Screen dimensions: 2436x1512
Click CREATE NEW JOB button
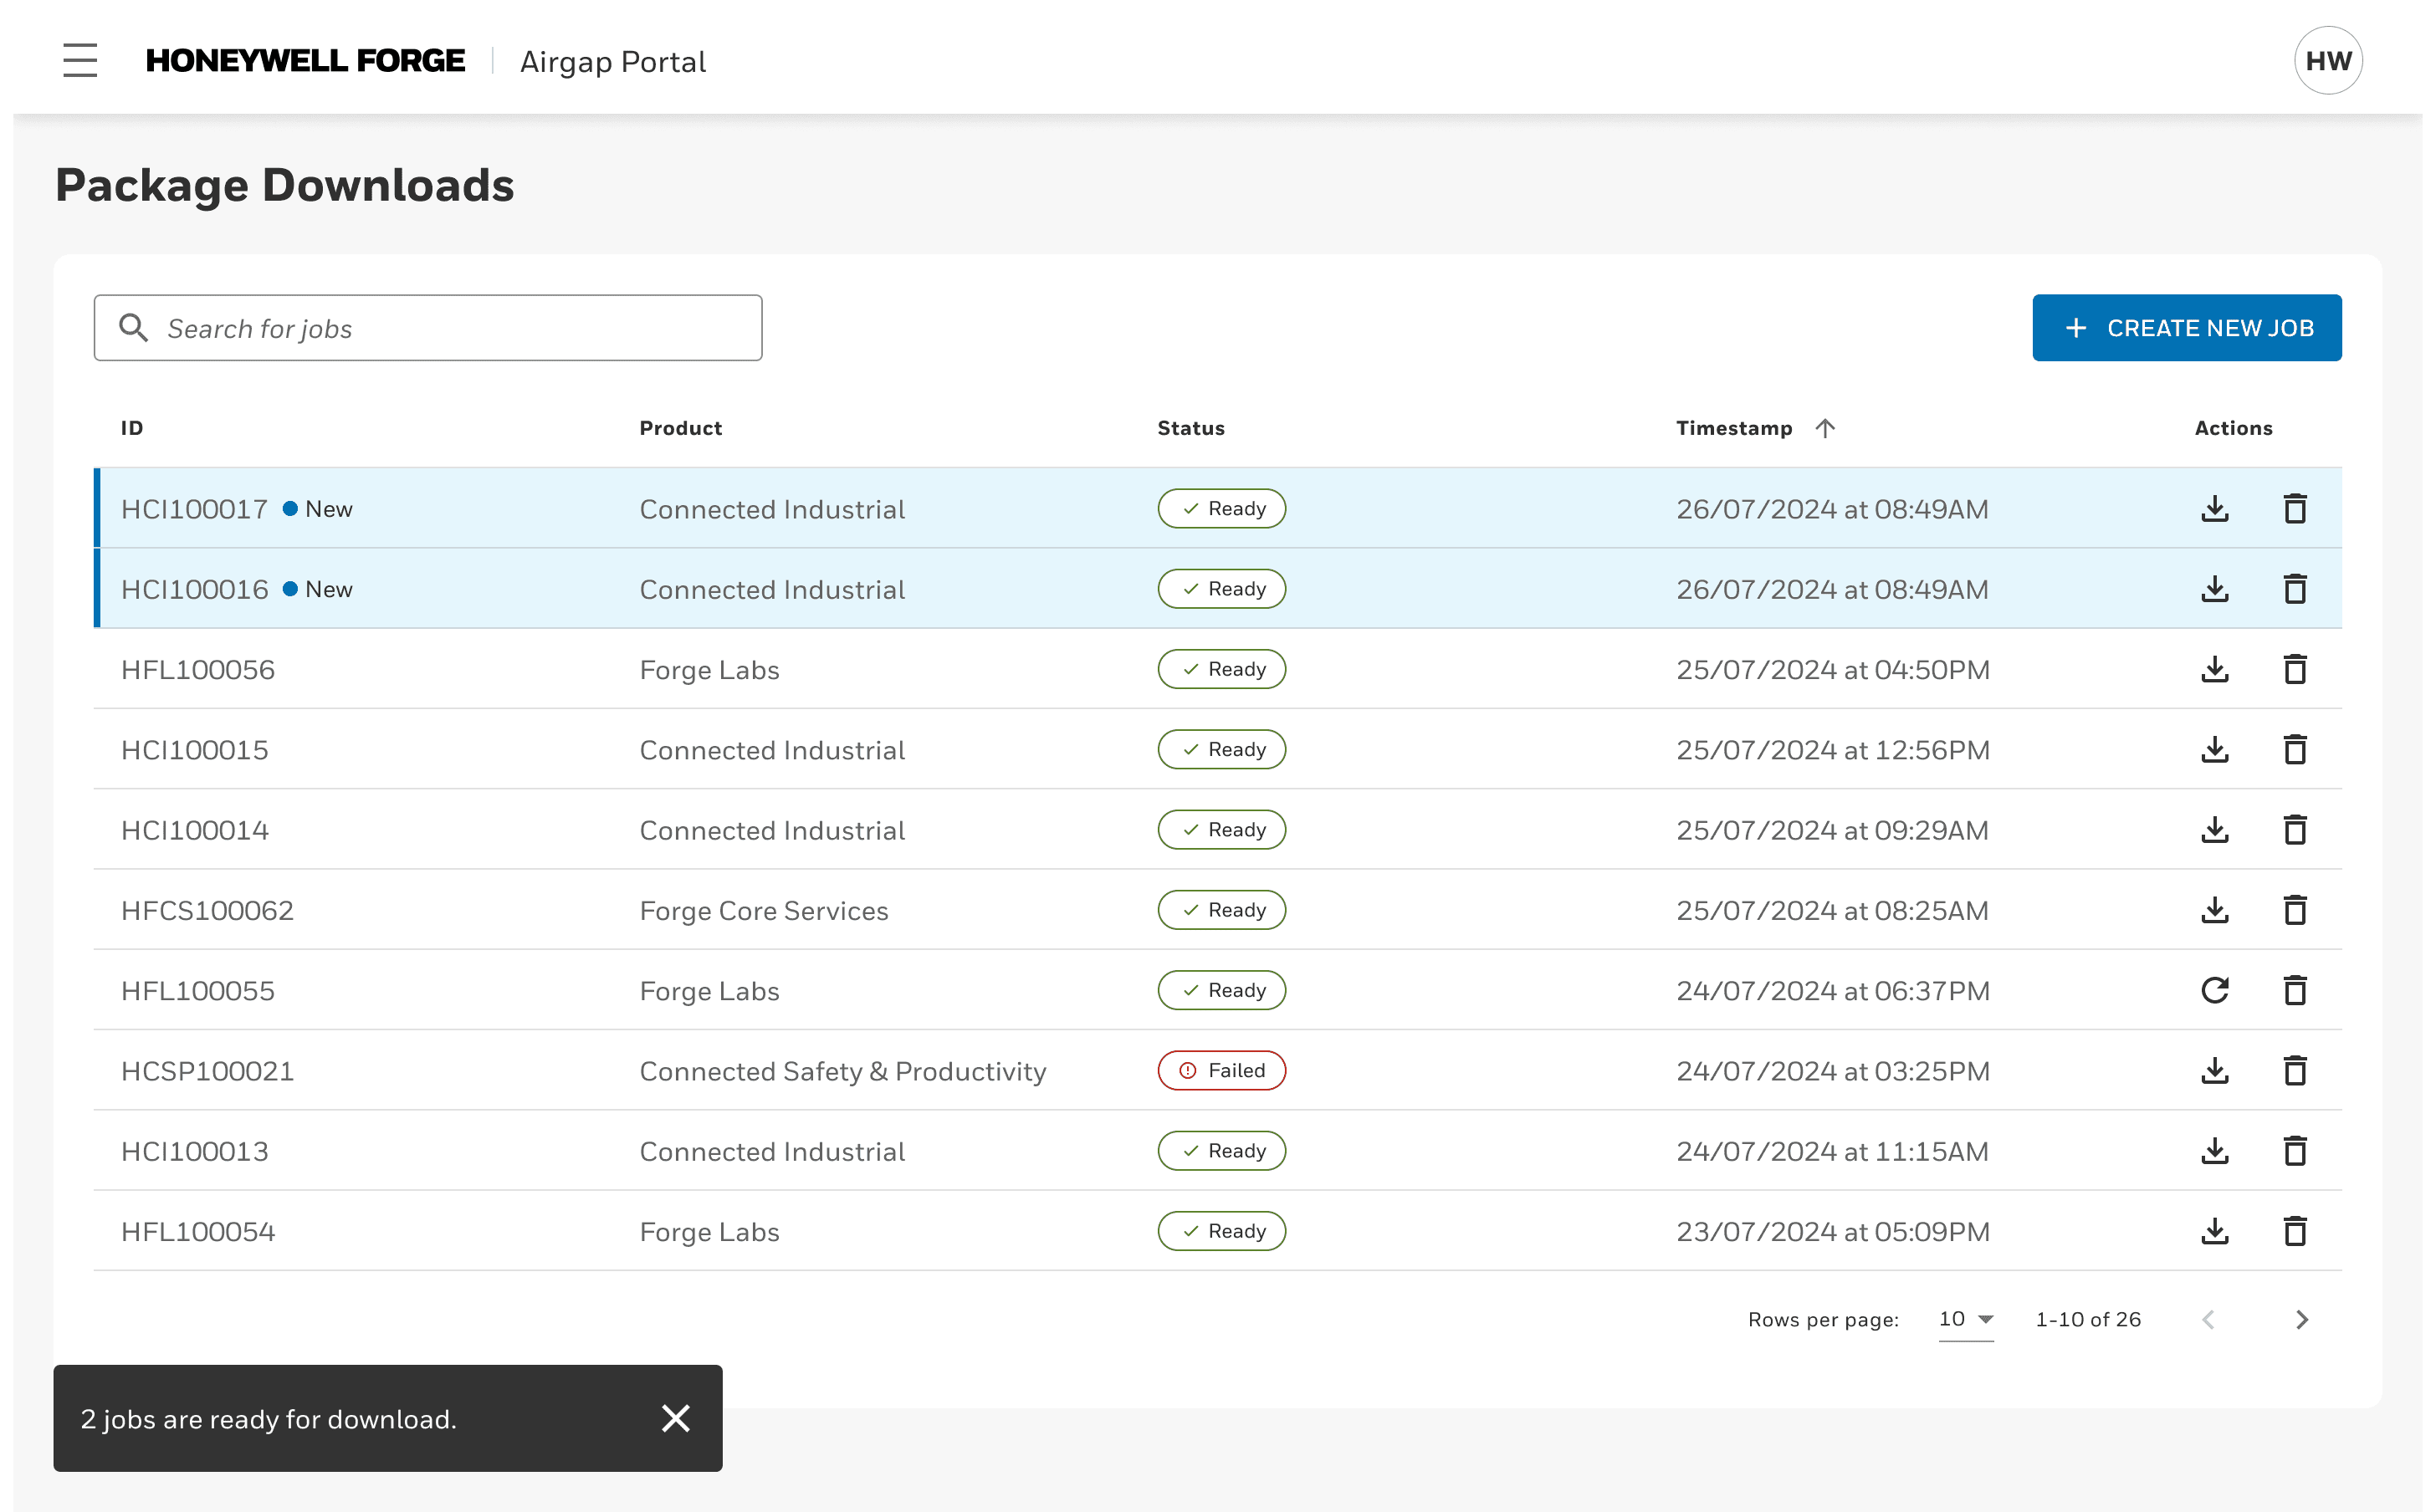(x=2188, y=328)
